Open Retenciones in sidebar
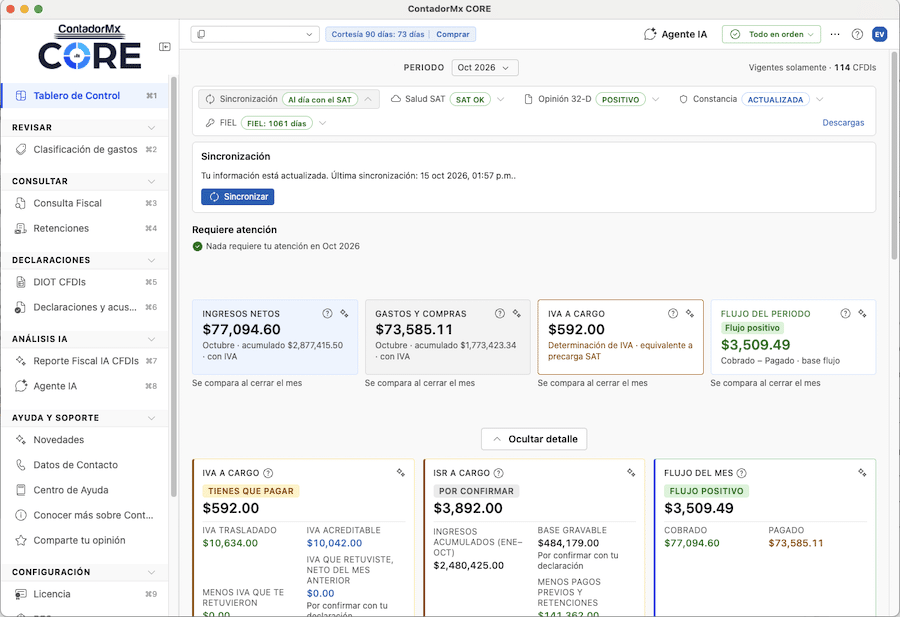The width and height of the screenshot is (900, 617). pyautogui.click(x=85, y=228)
